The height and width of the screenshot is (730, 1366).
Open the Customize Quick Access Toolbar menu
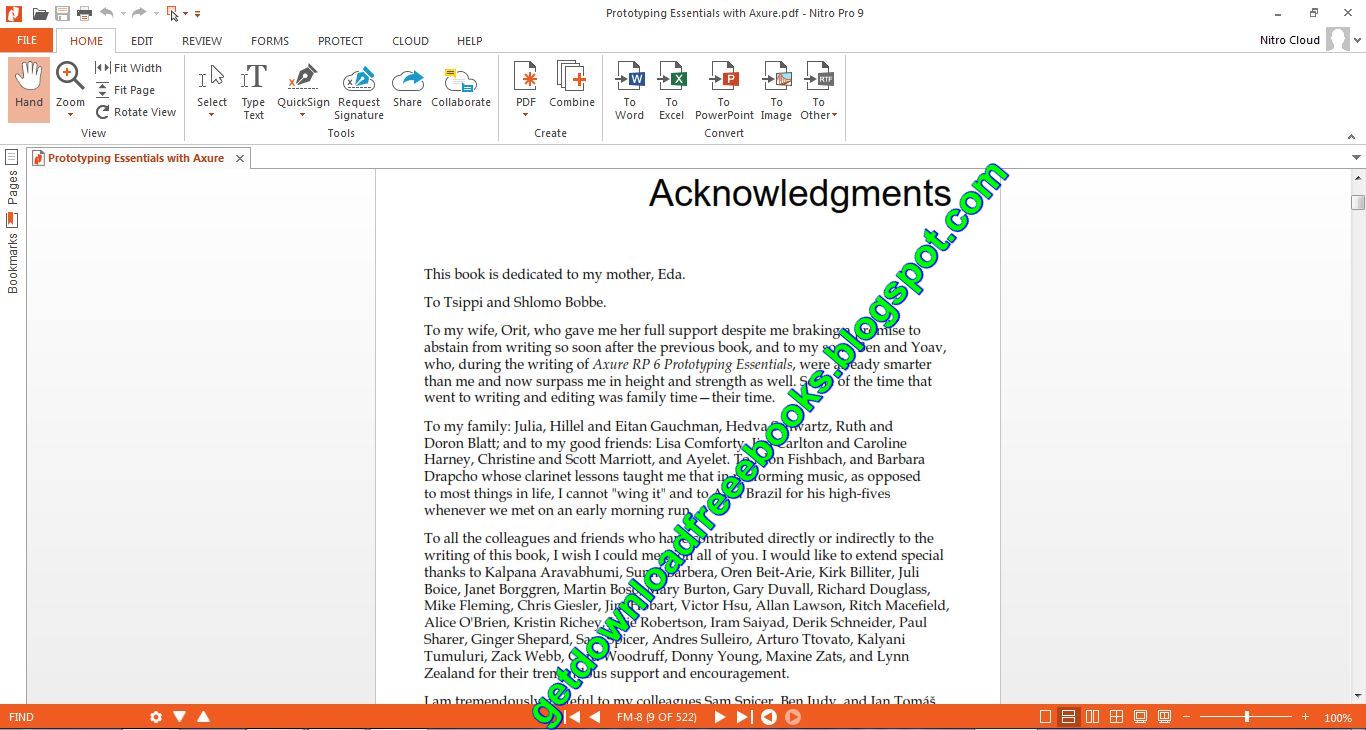198,14
